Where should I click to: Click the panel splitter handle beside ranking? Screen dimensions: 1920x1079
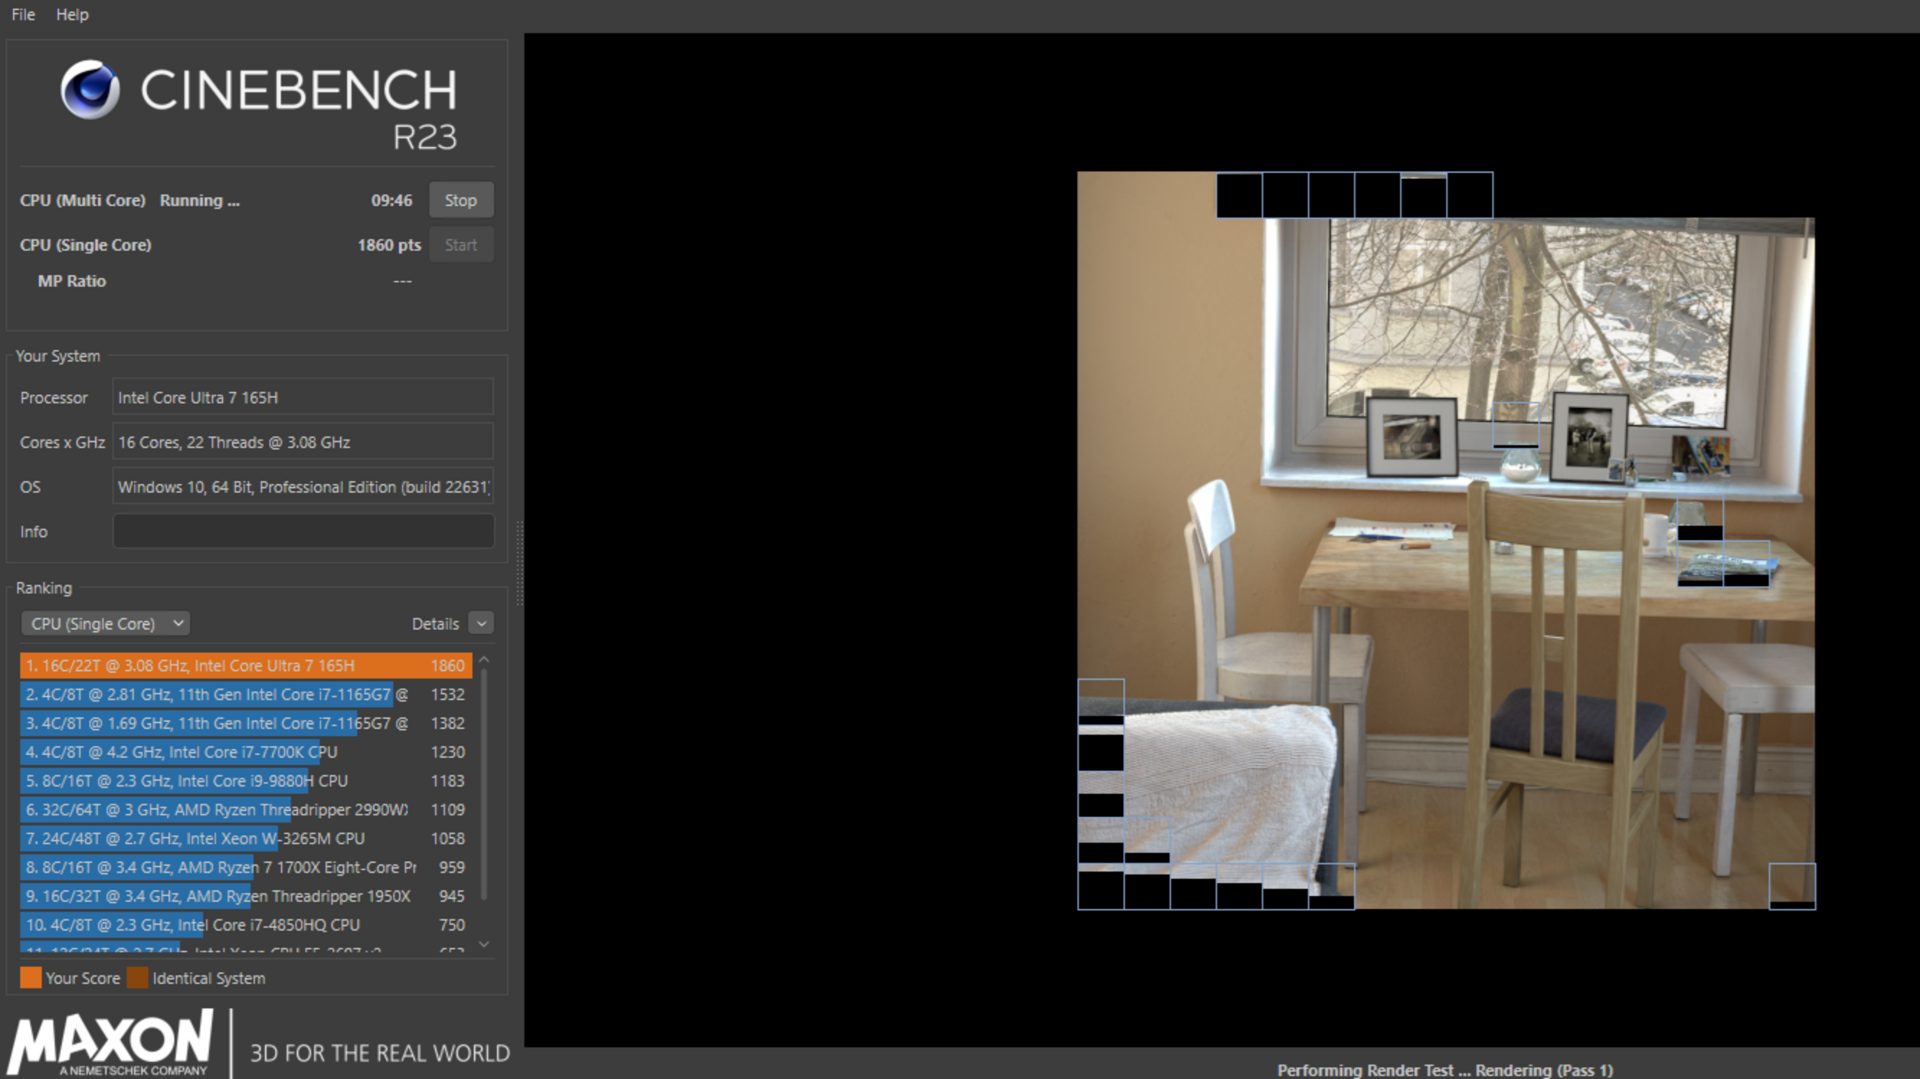(x=519, y=565)
